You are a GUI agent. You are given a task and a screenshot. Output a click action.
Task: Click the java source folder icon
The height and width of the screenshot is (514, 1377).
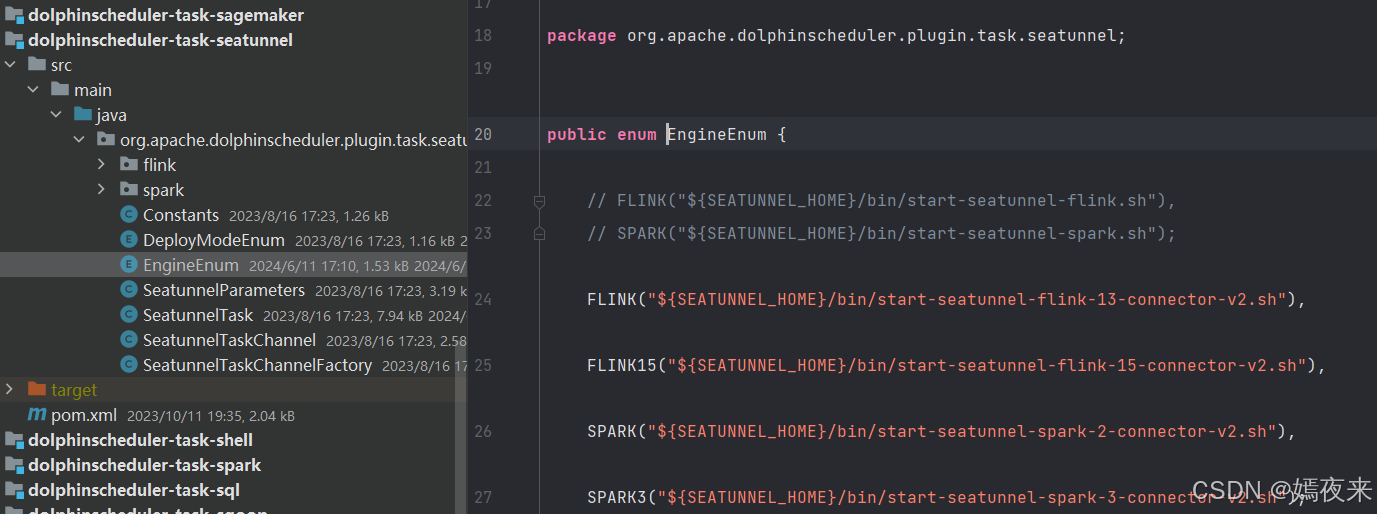[x=83, y=115]
